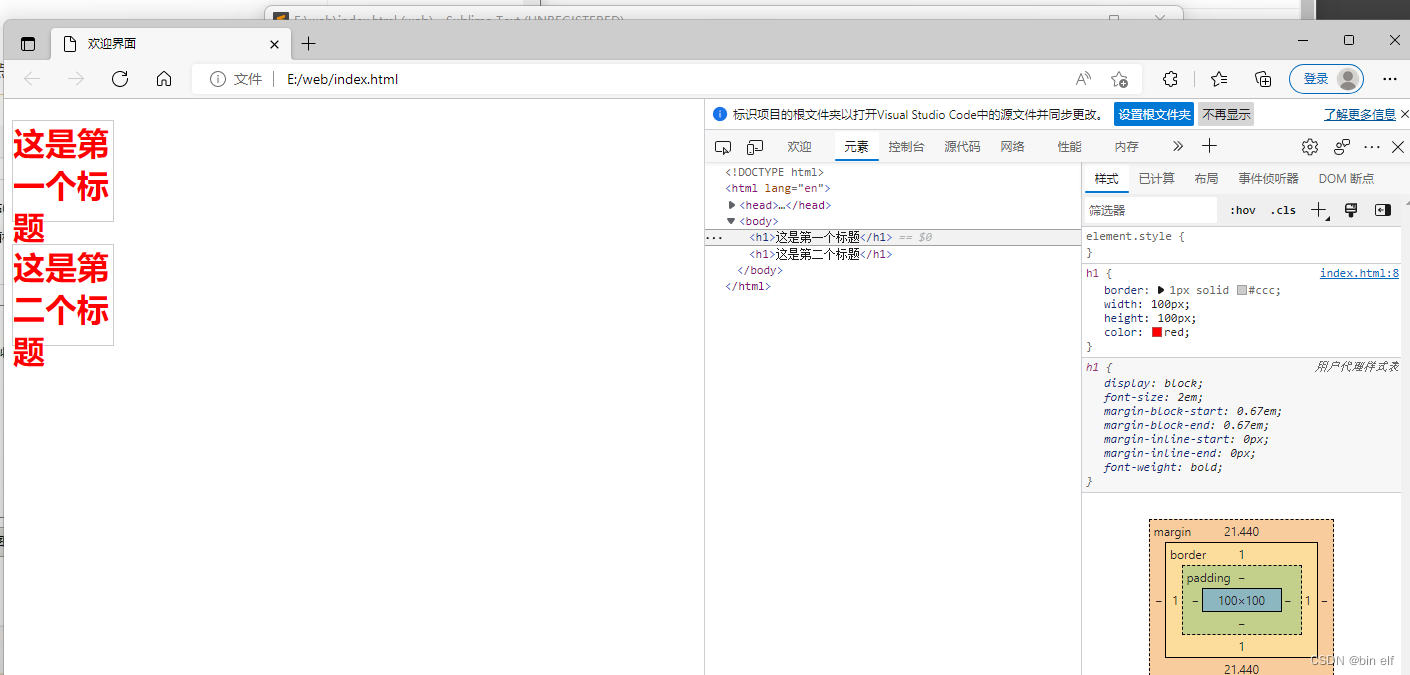Click the 筛选器 filter input field
Screen dimensions: 1410x675
1150,210
